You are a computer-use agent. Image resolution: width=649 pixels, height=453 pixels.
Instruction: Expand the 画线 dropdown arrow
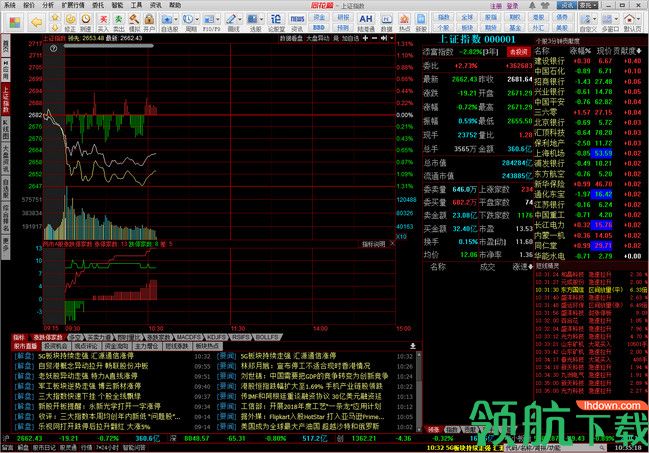click(x=240, y=19)
